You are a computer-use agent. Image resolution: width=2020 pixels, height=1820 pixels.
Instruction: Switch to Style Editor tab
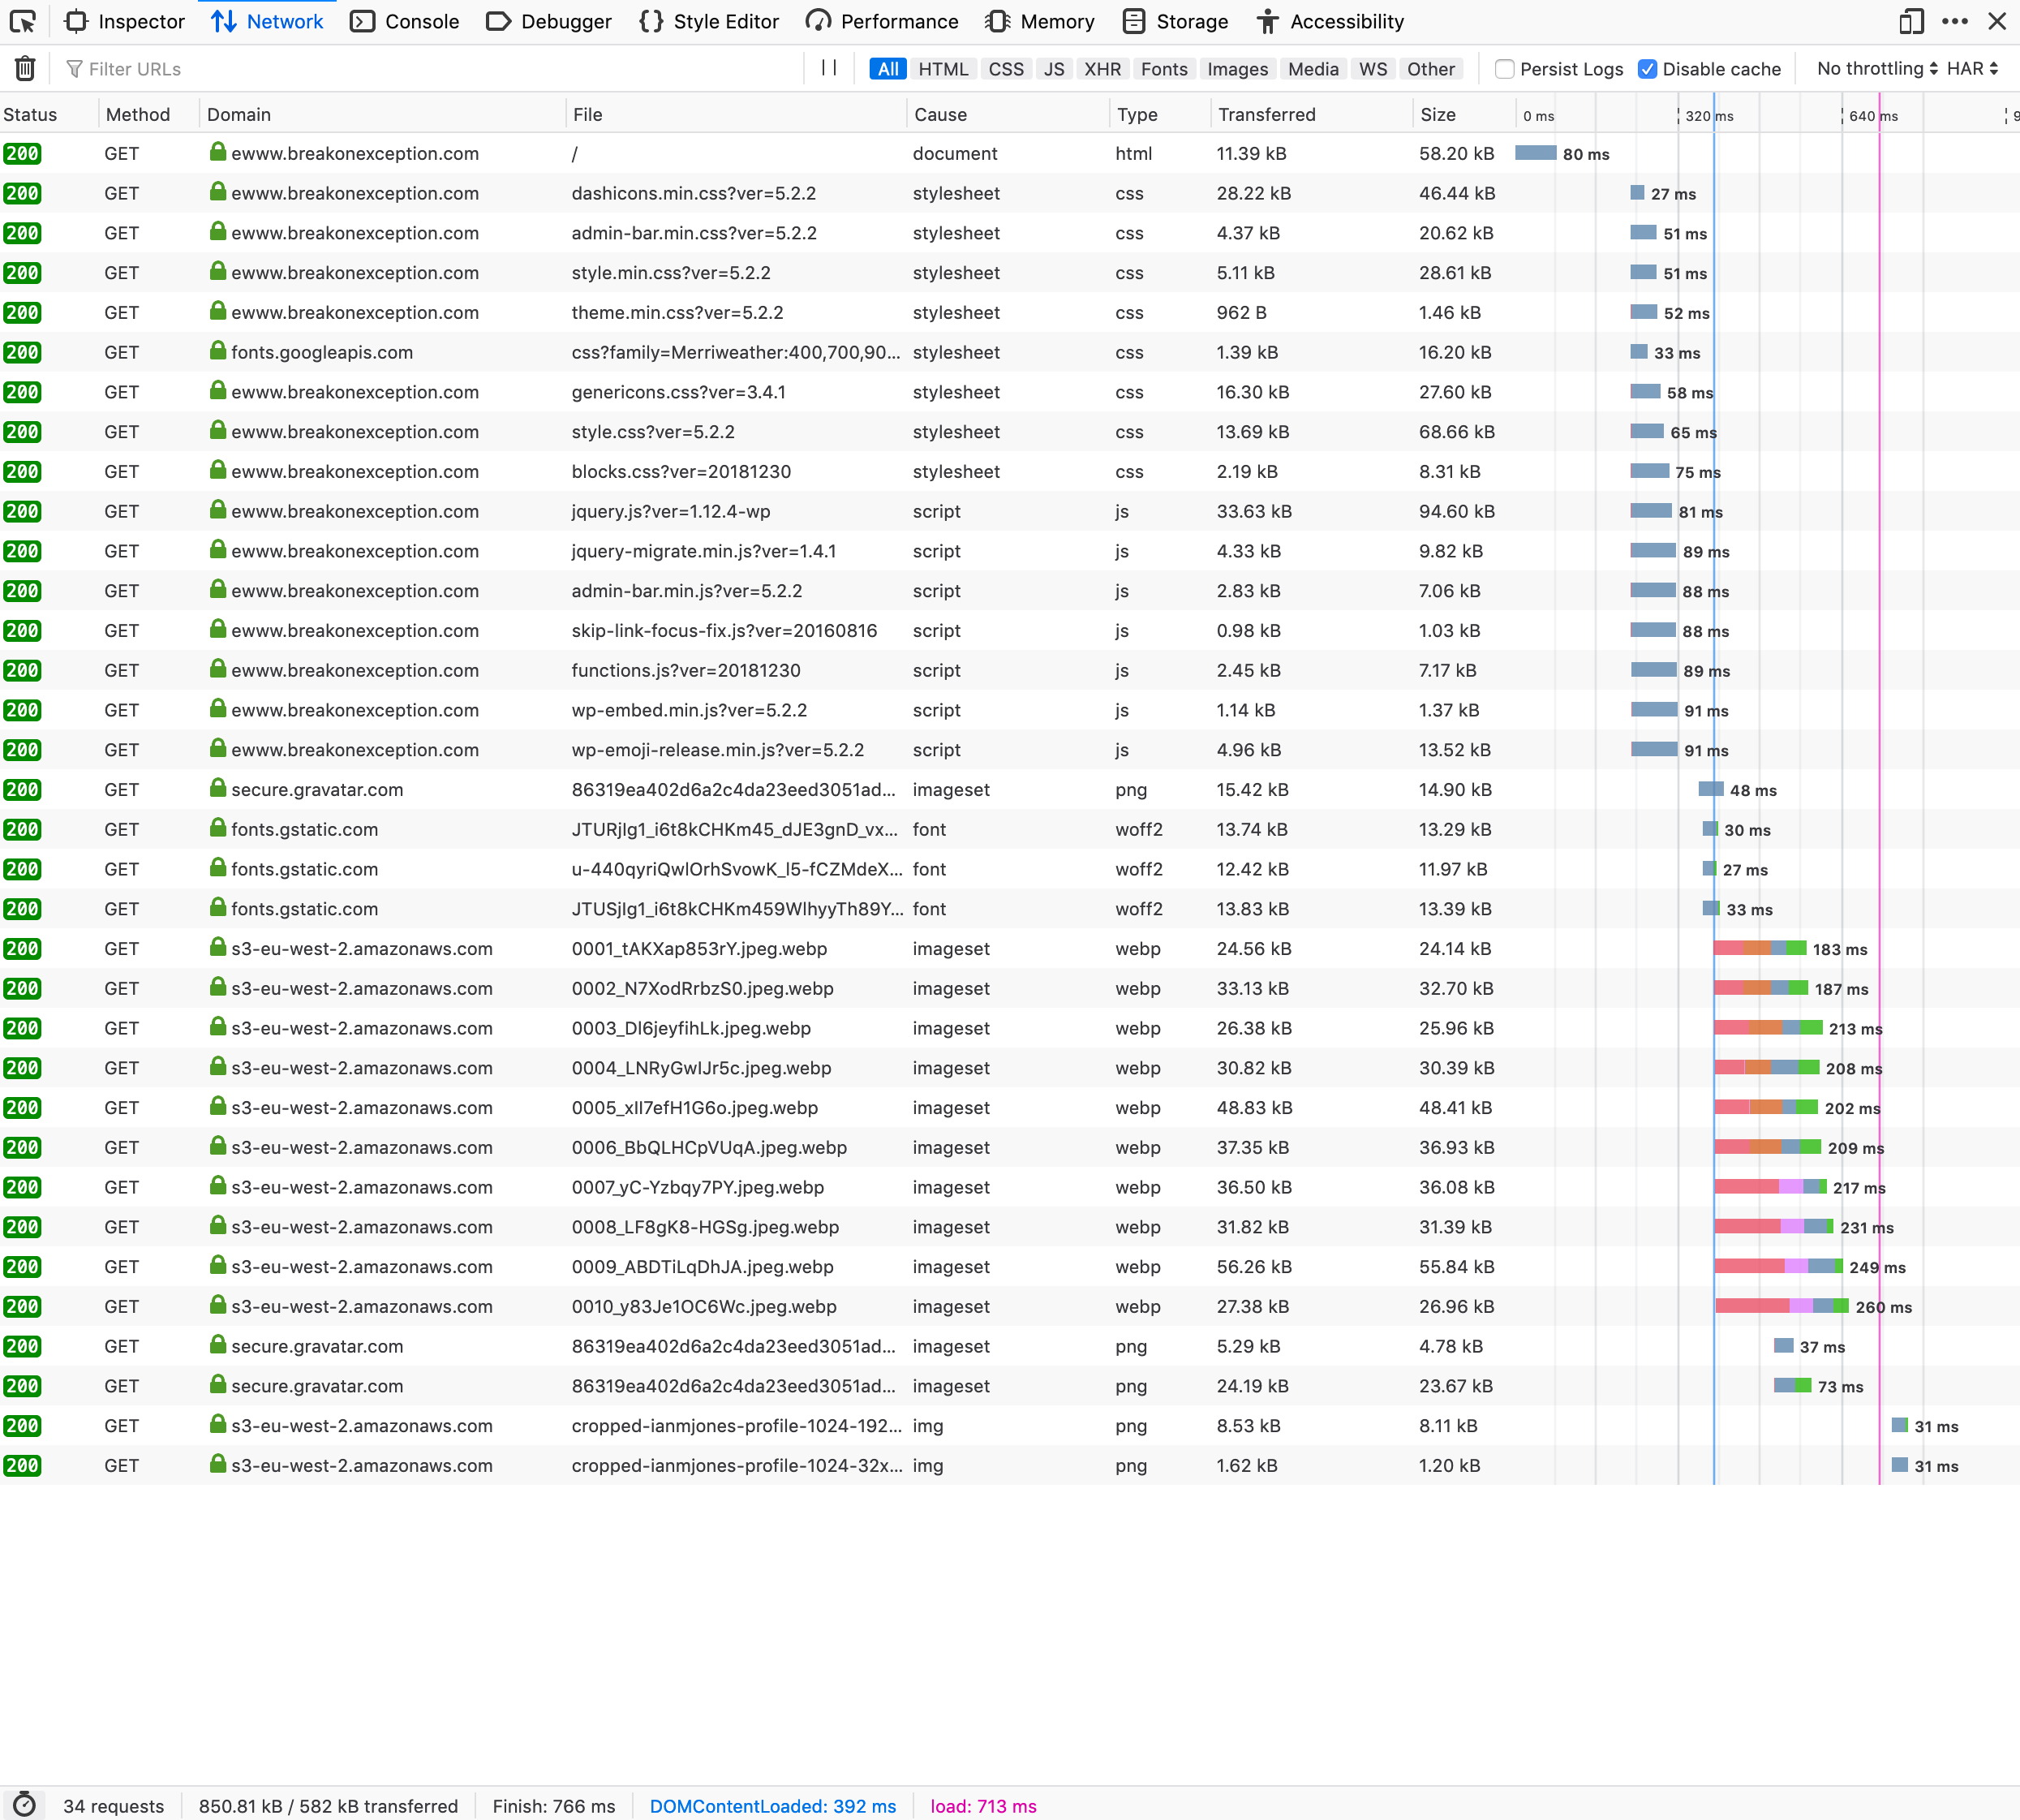(x=709, y=21)
